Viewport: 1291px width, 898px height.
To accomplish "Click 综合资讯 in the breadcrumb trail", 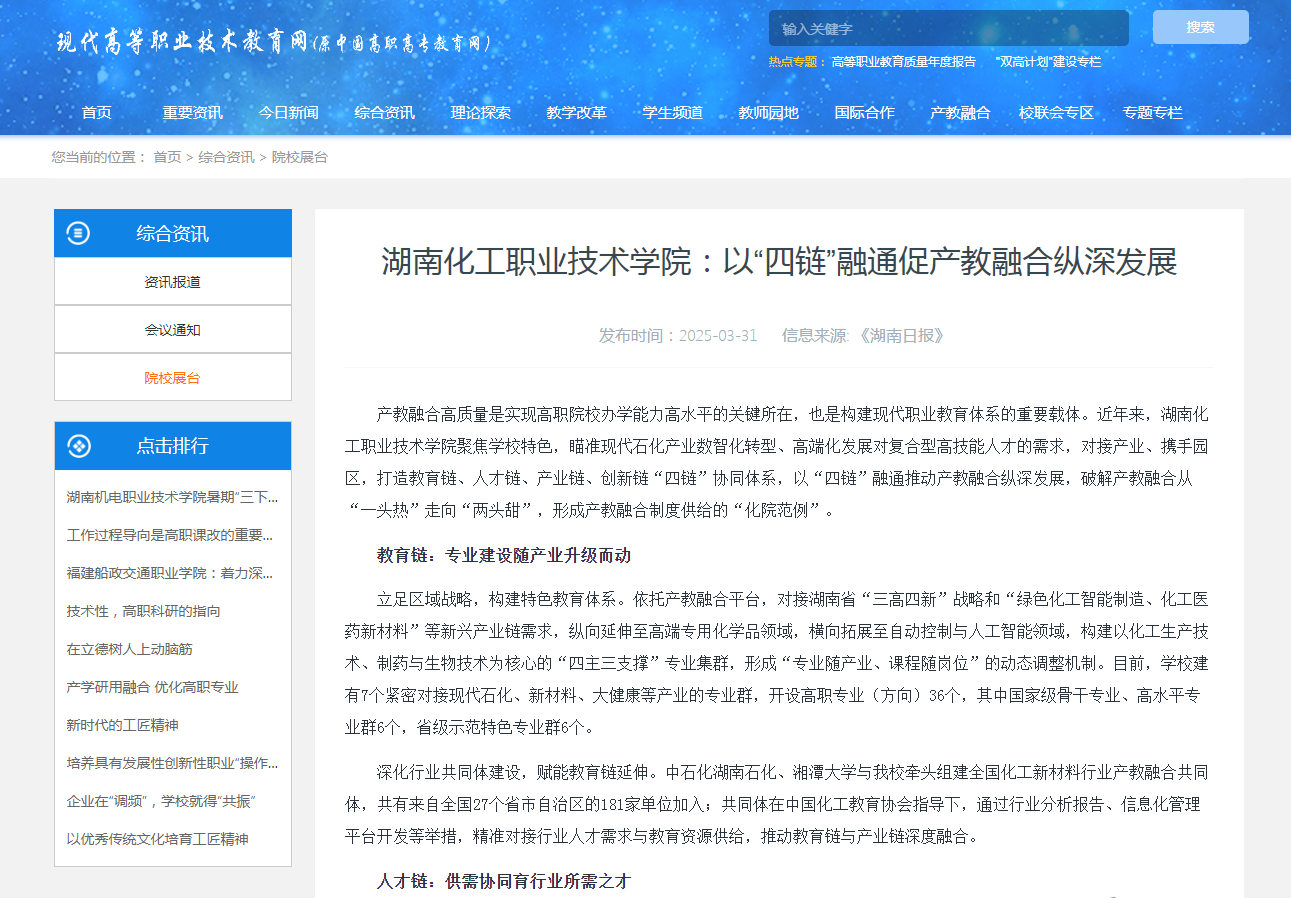I will click(226, 157).
